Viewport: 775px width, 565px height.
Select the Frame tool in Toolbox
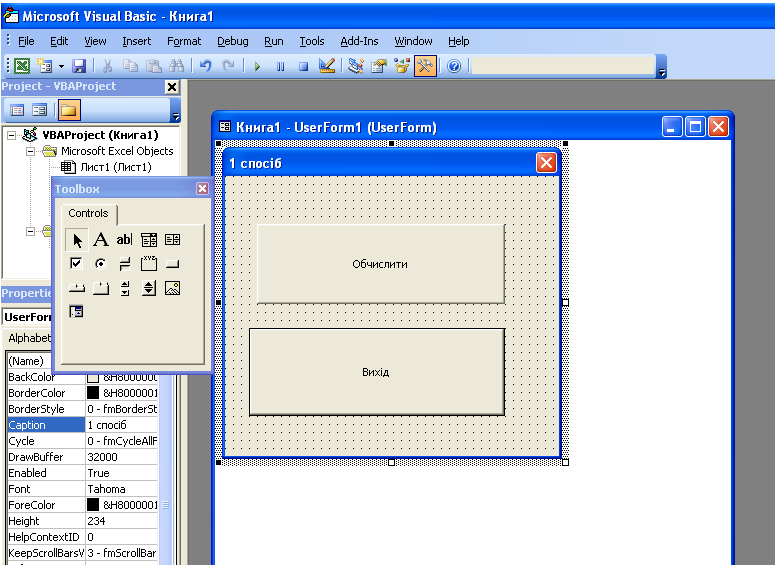click(149, 263)
